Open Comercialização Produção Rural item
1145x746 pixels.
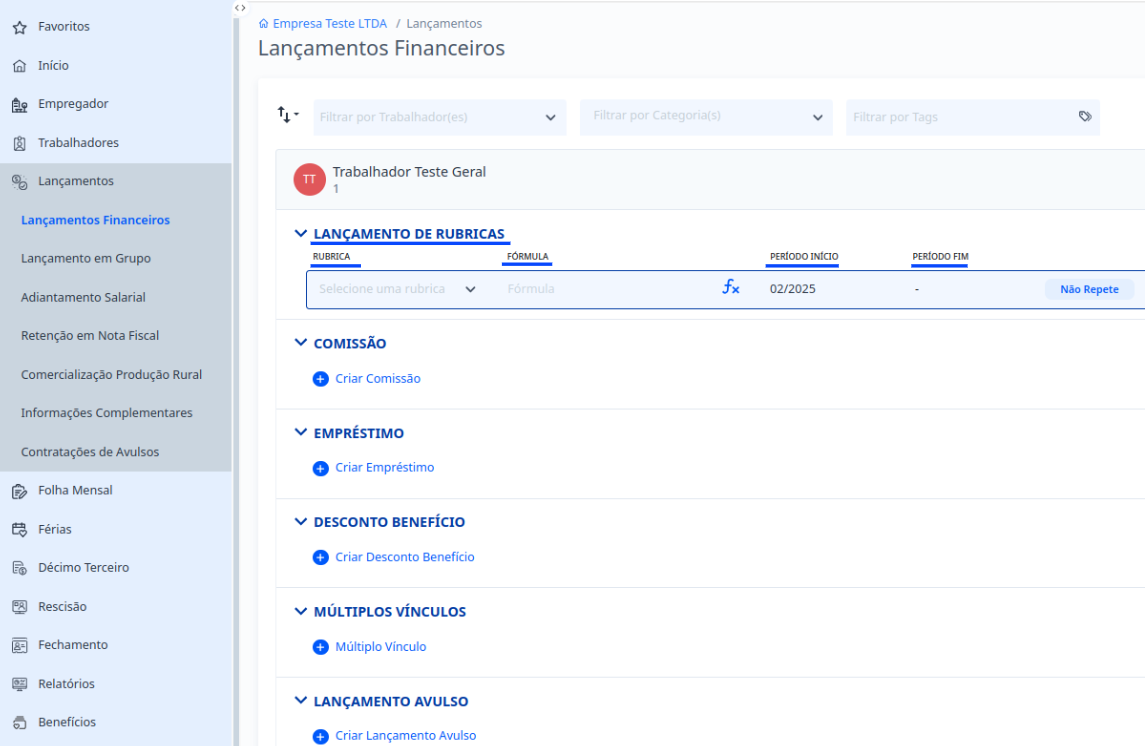click(x=112, y=374)
